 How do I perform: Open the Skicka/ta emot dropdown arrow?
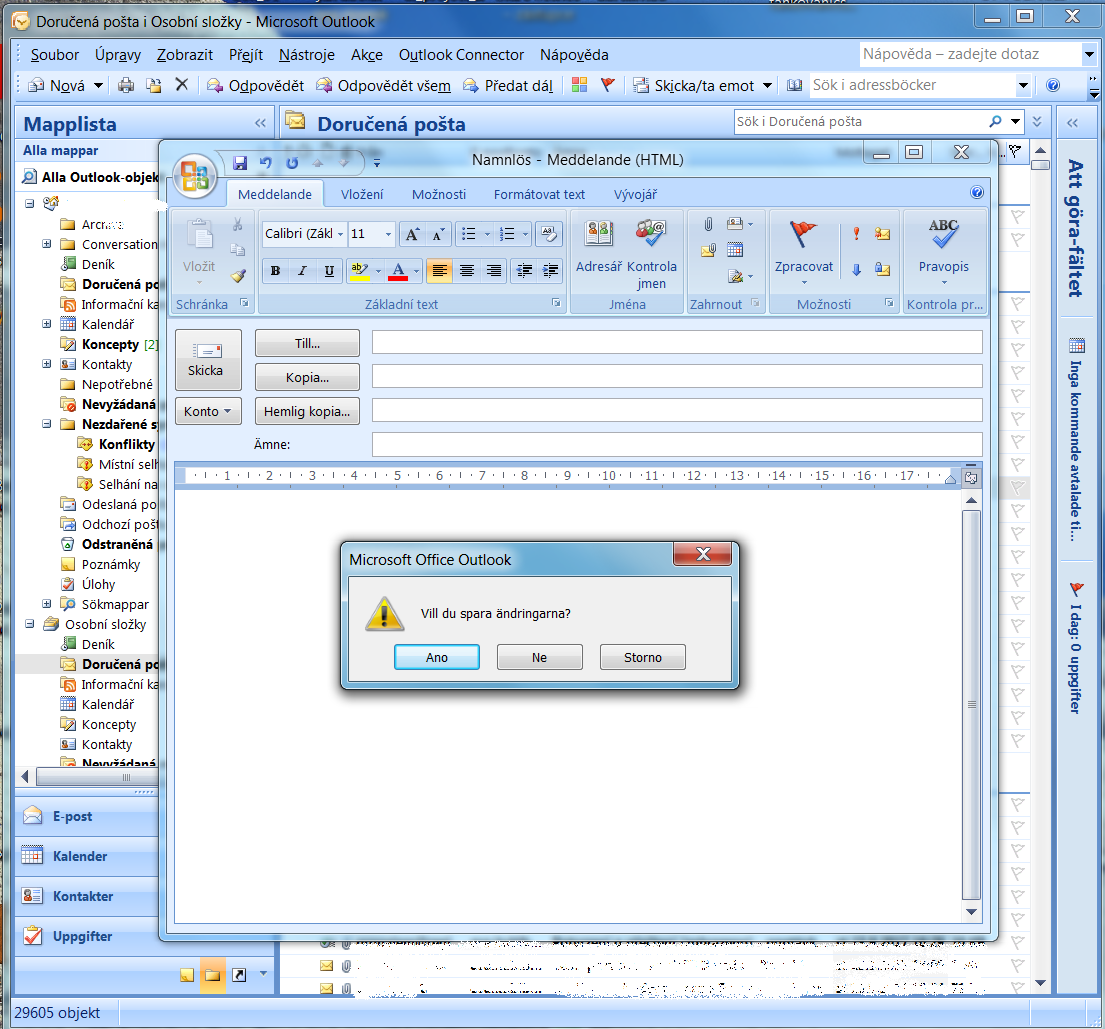767,85
